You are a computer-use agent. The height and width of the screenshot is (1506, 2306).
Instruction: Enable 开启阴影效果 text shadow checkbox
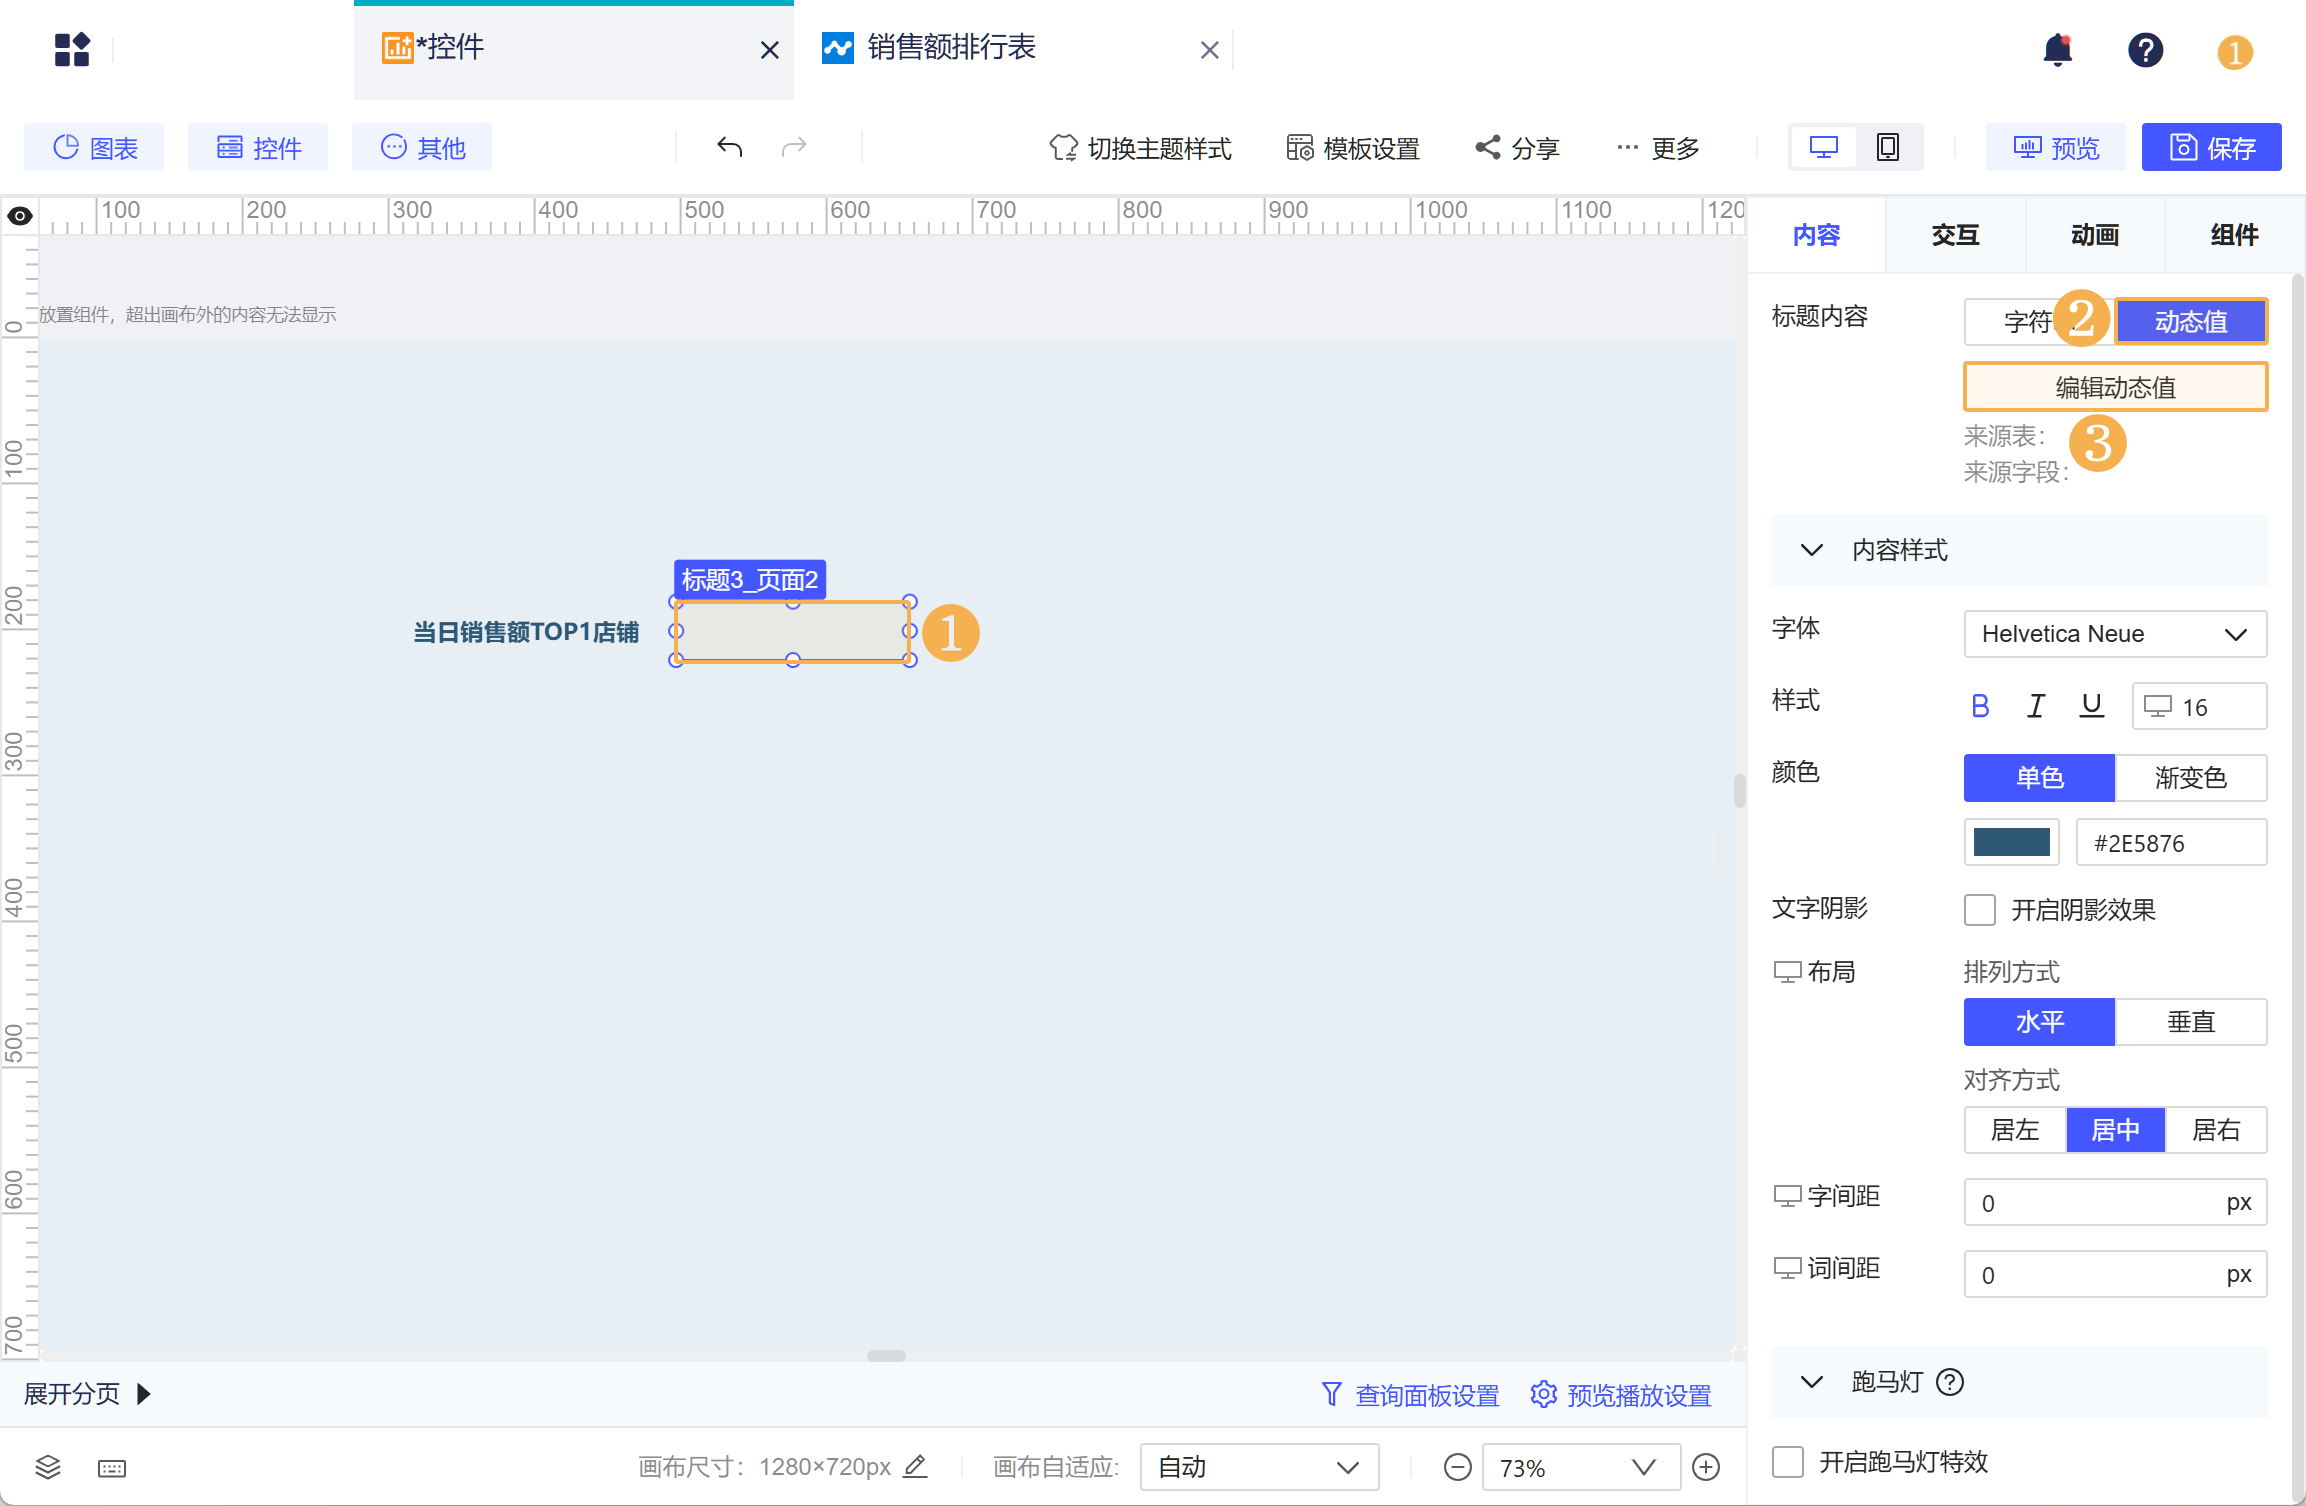pos(1979,910)
